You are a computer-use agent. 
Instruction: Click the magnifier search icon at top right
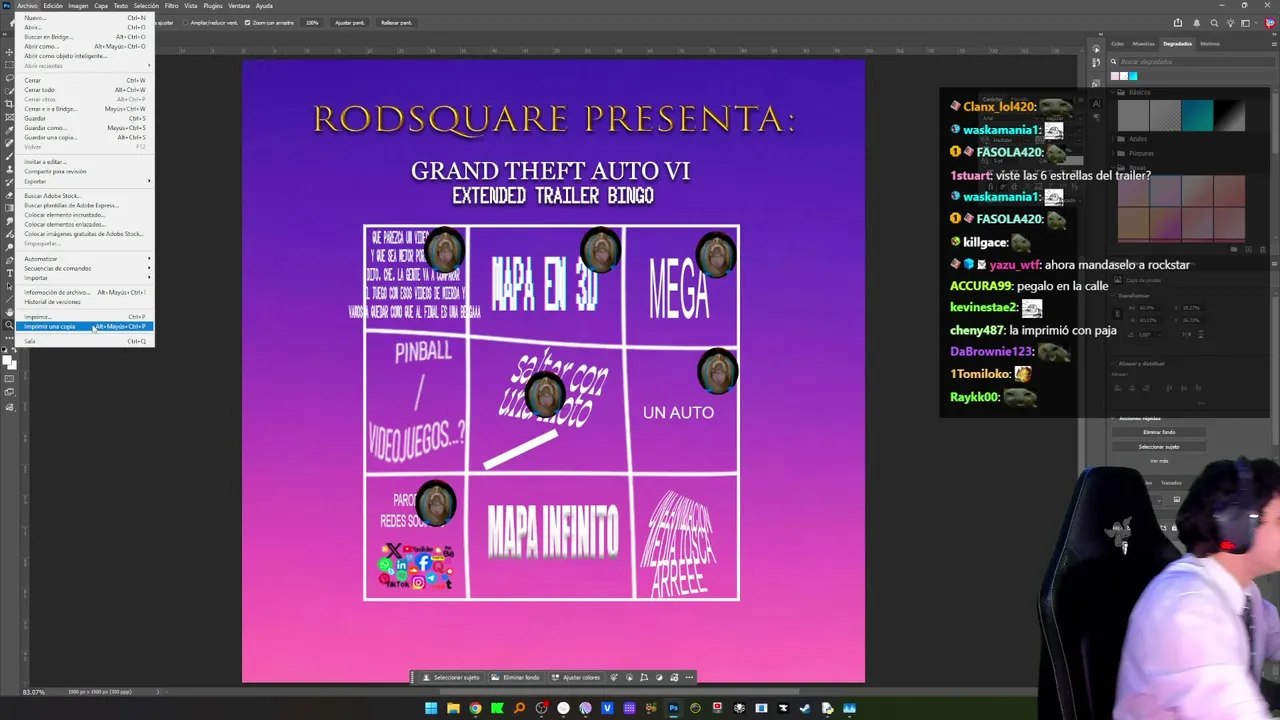(1215, 22)
